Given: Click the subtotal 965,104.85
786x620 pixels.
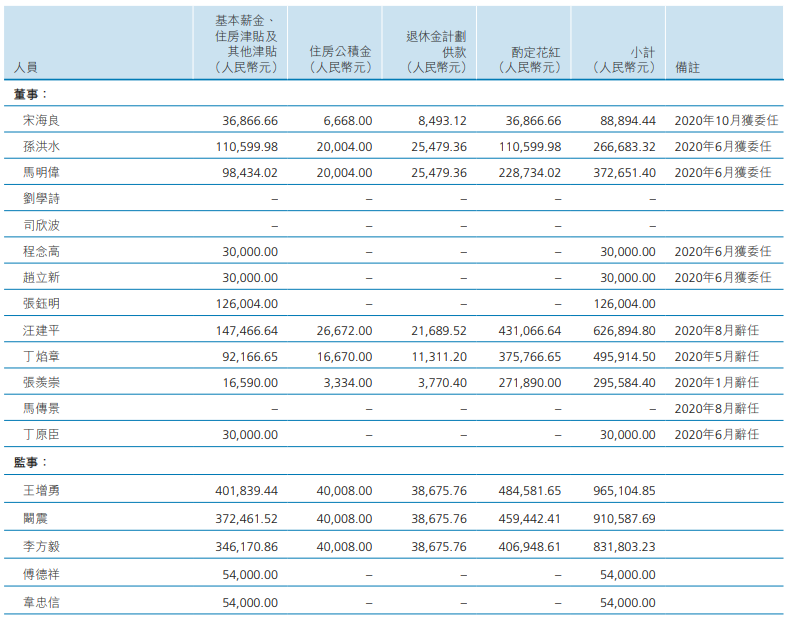Looking at the screenshot, I should click(625, 491).
